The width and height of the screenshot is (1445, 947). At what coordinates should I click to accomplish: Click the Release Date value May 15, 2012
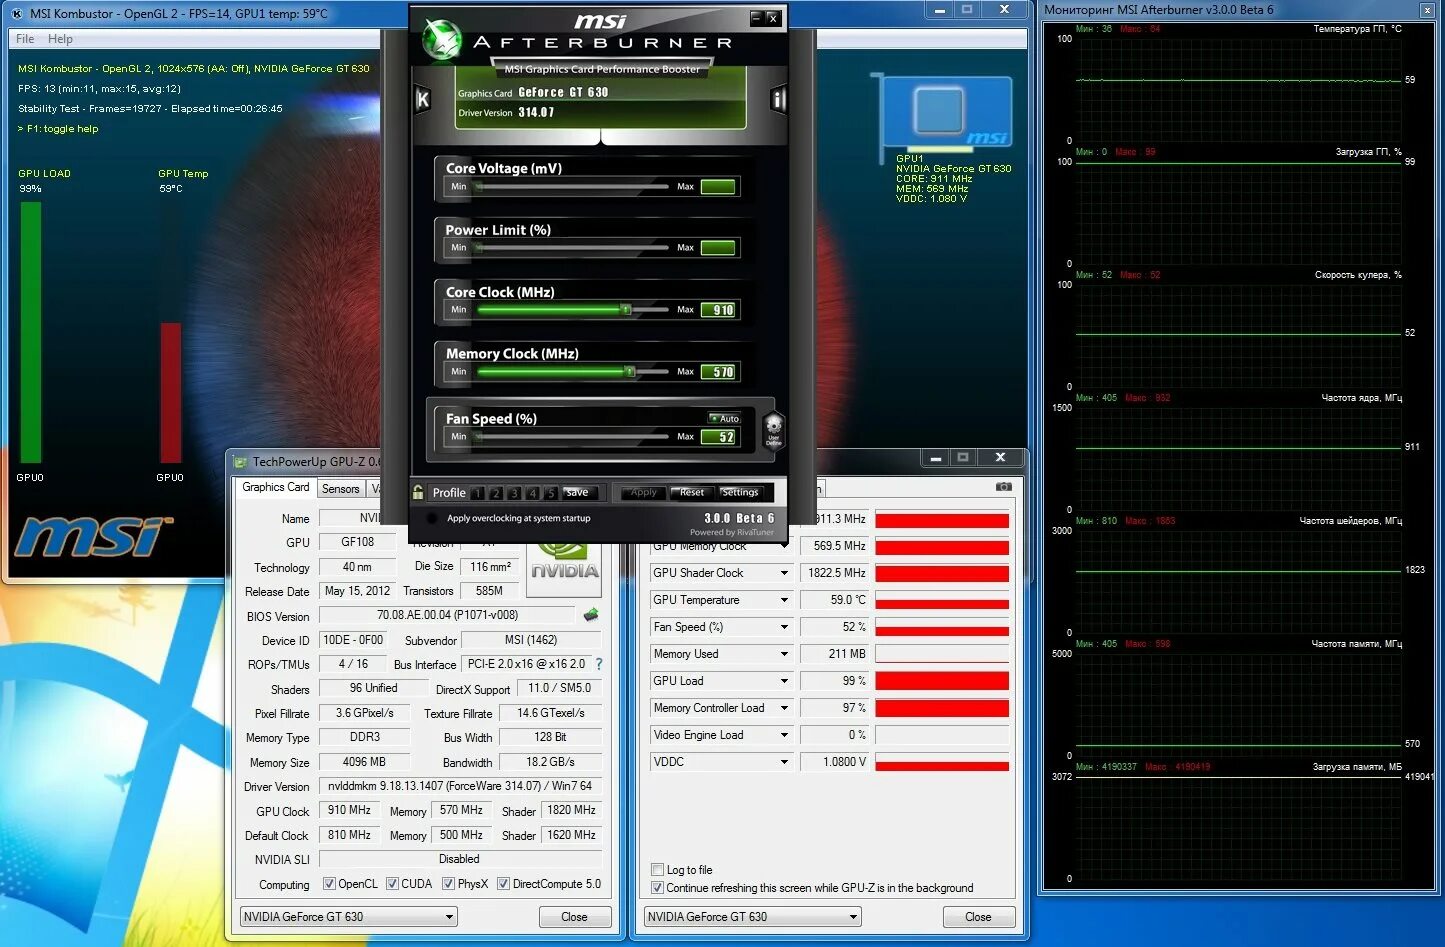point(357,591)
